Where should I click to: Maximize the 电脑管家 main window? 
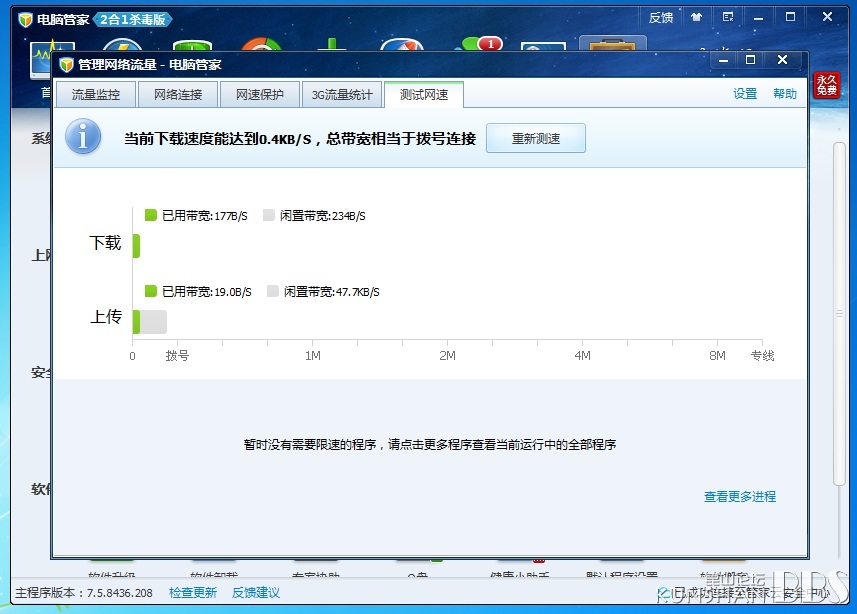[x=790, y=17]
